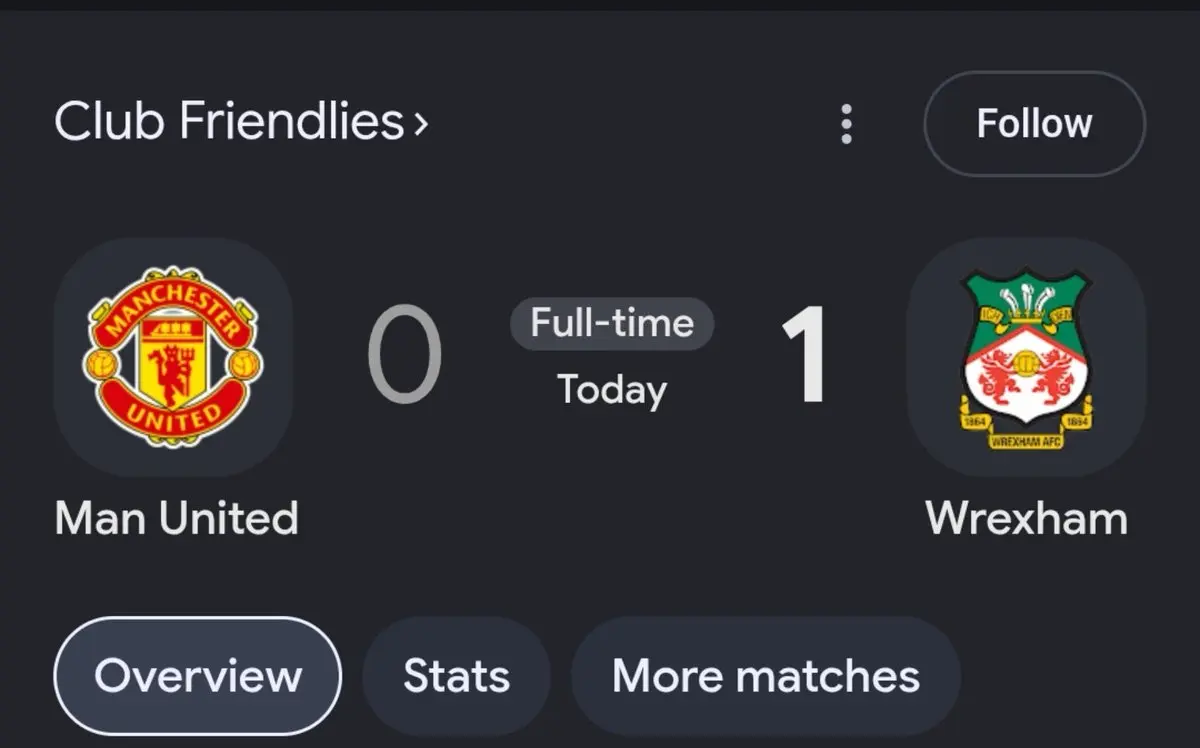This screenshot has width=1200, height=748.
Task: Click the white feathers atop Wrexham crest
Action: coord(1025,295)
